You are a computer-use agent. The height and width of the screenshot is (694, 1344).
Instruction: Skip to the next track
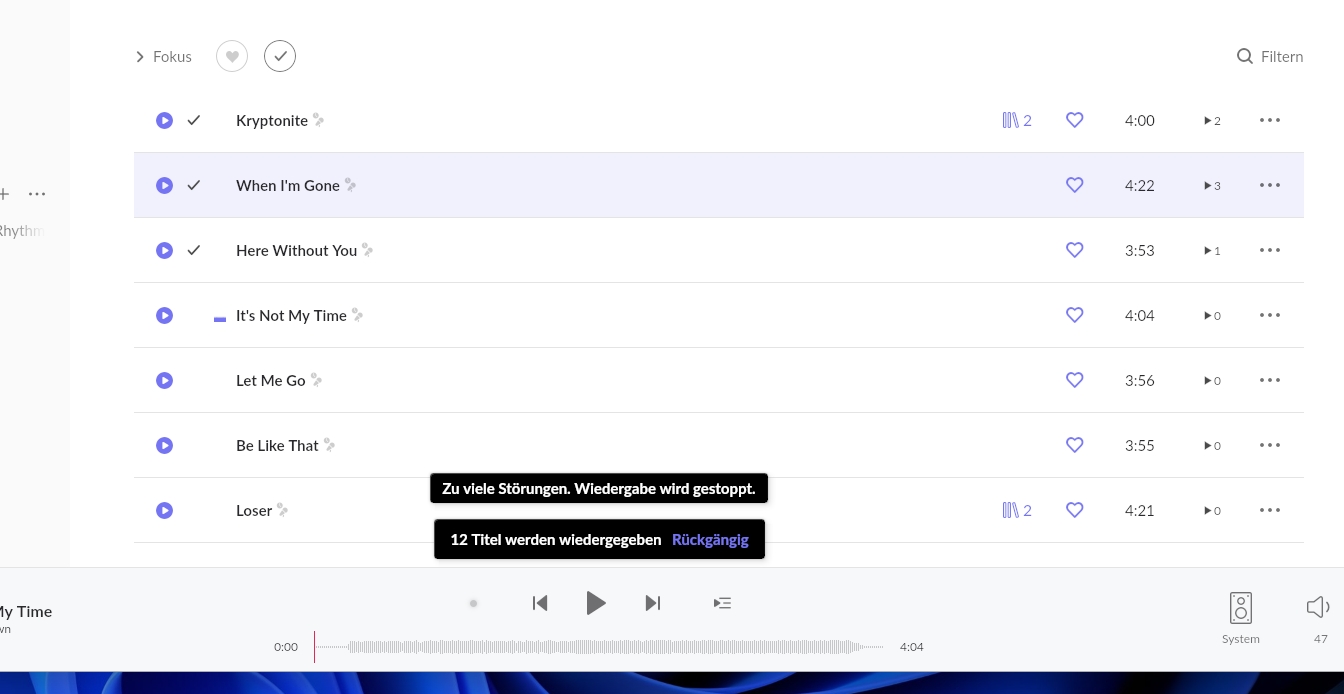click(x=653, y=603)
